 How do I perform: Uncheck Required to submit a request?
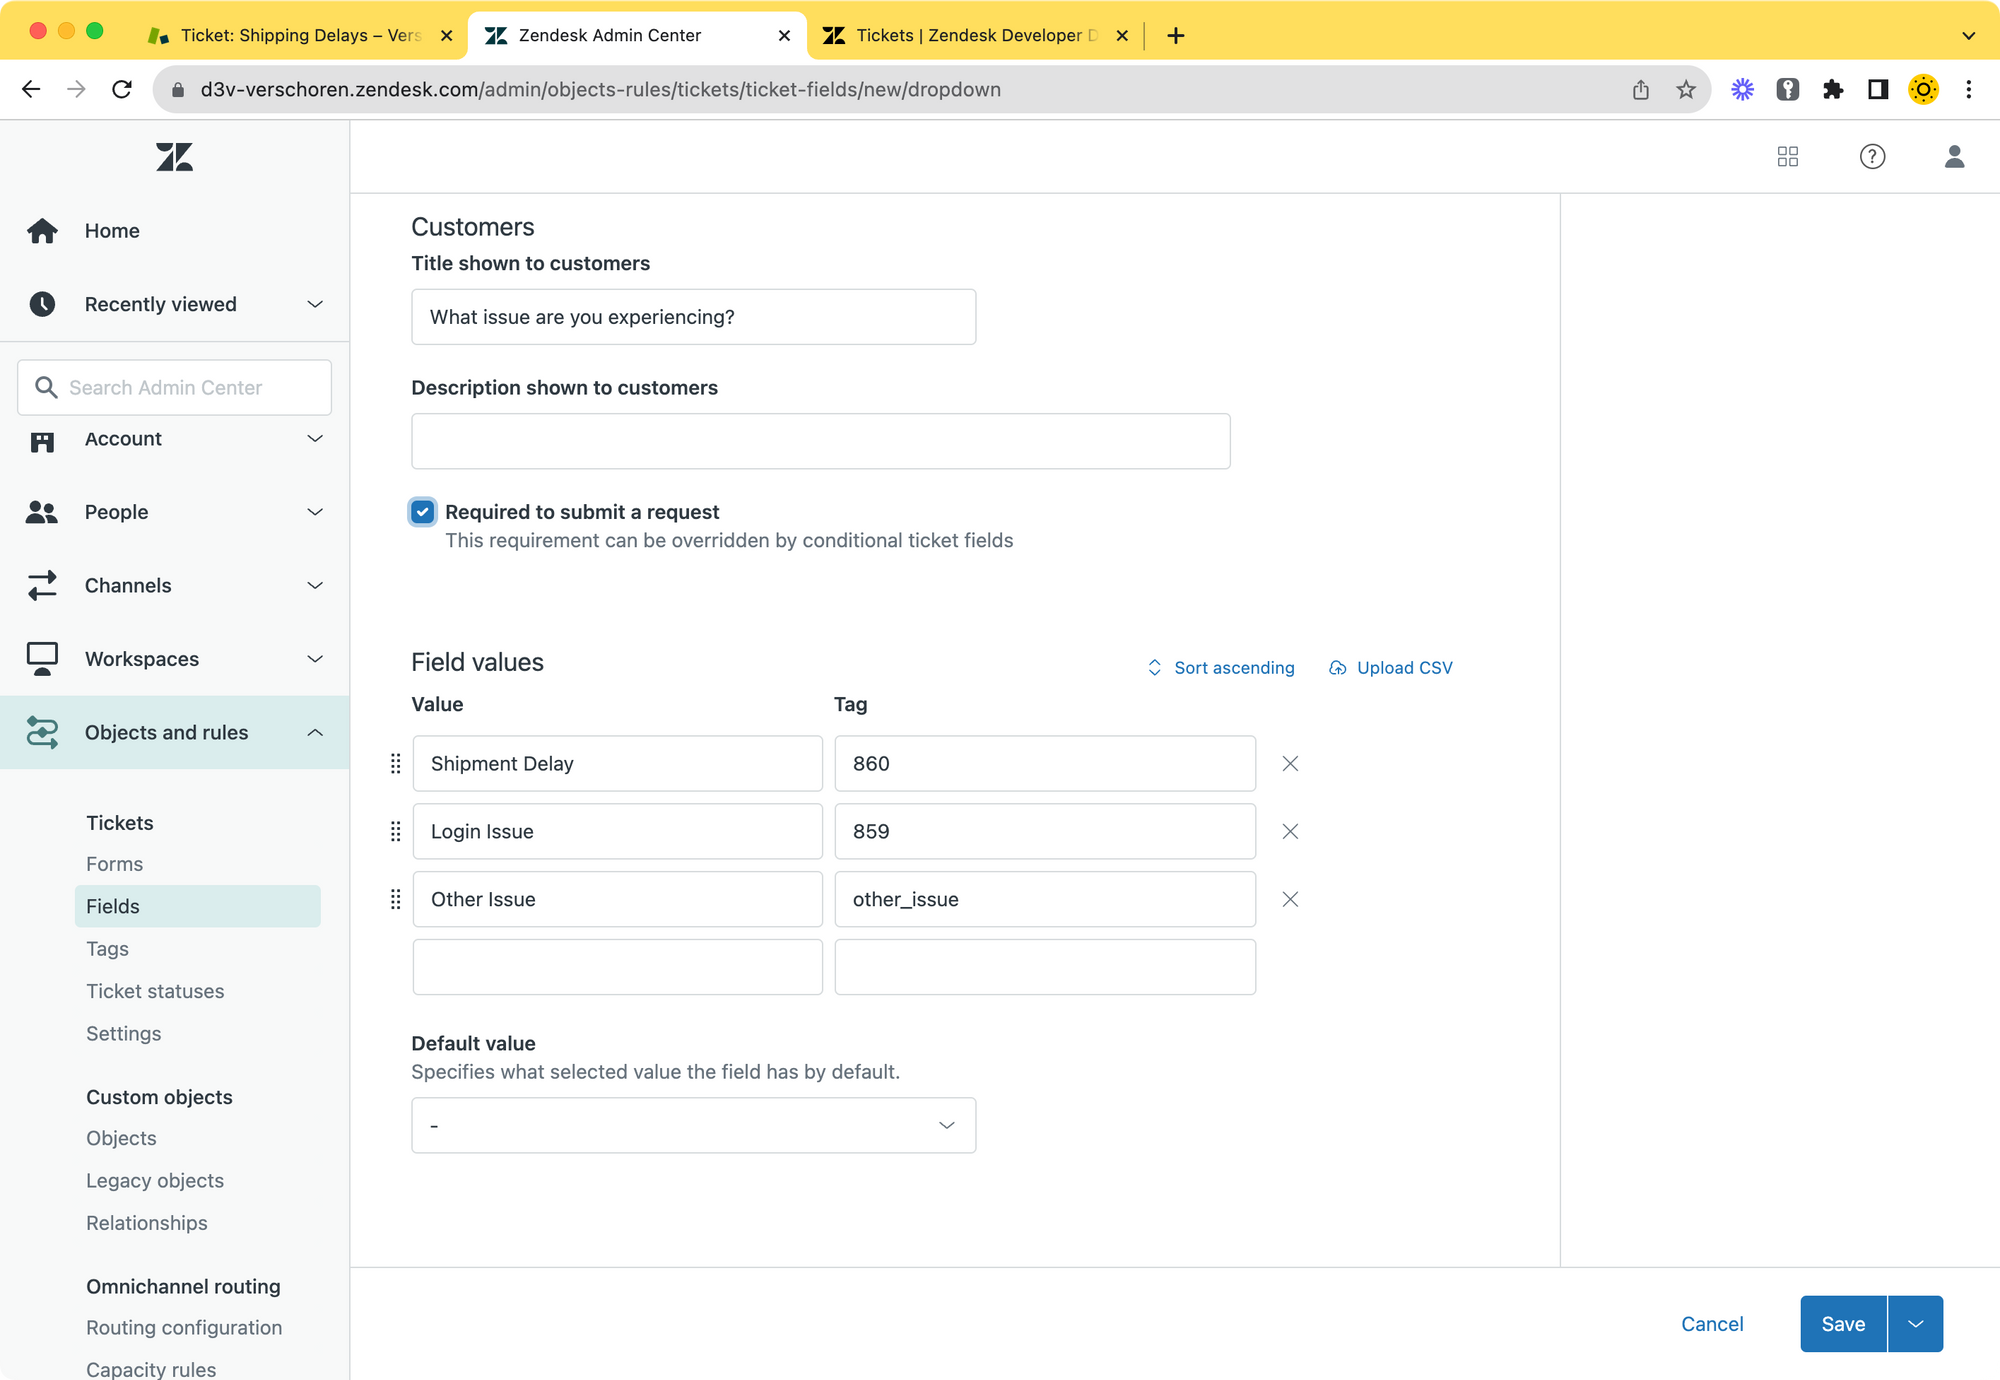(x=423, y=512)
